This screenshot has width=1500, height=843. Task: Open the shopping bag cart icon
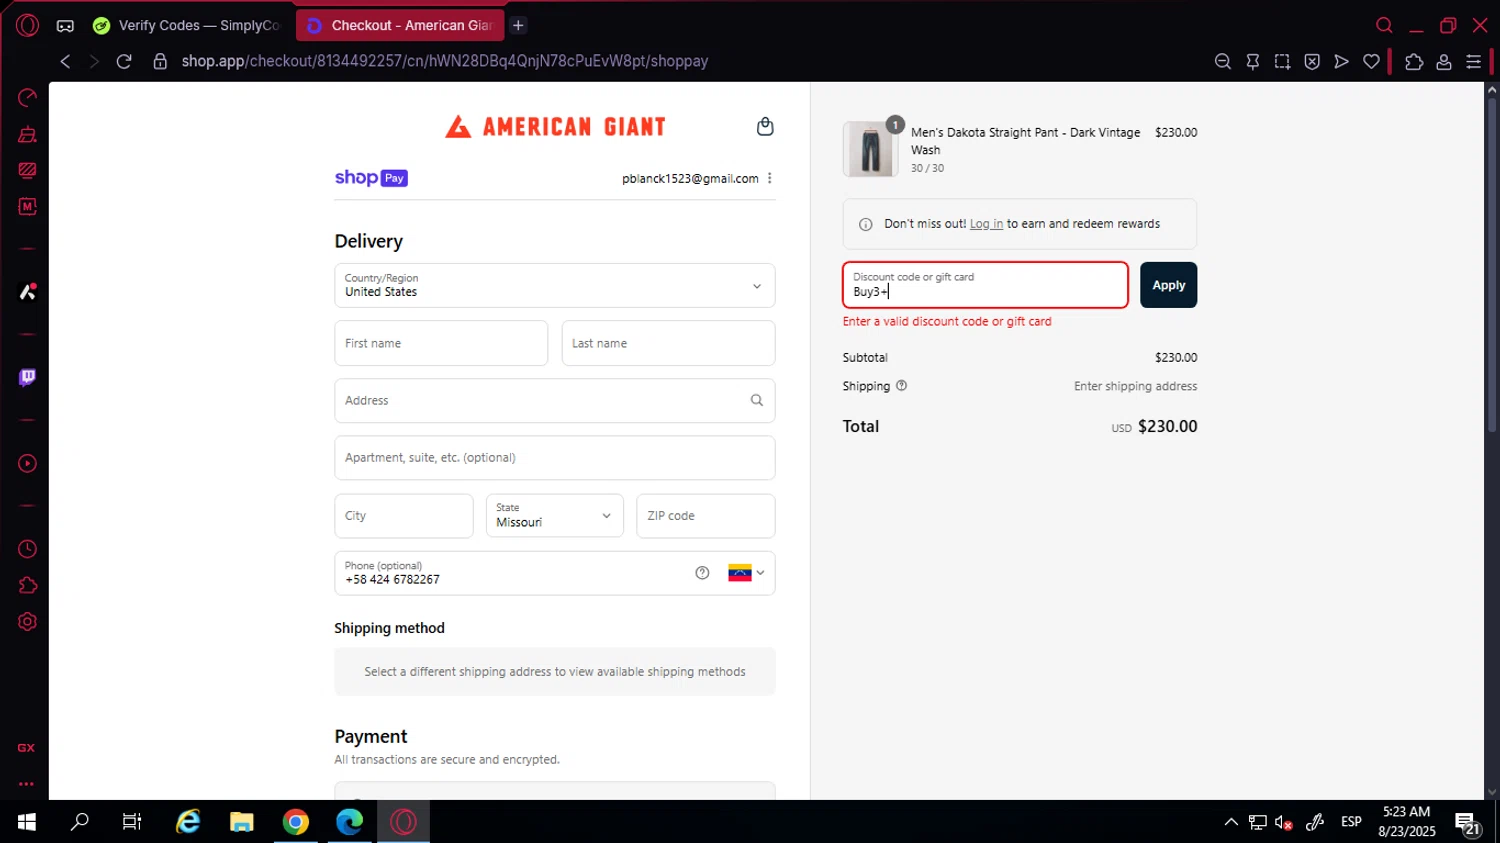(x=765, y=126)
